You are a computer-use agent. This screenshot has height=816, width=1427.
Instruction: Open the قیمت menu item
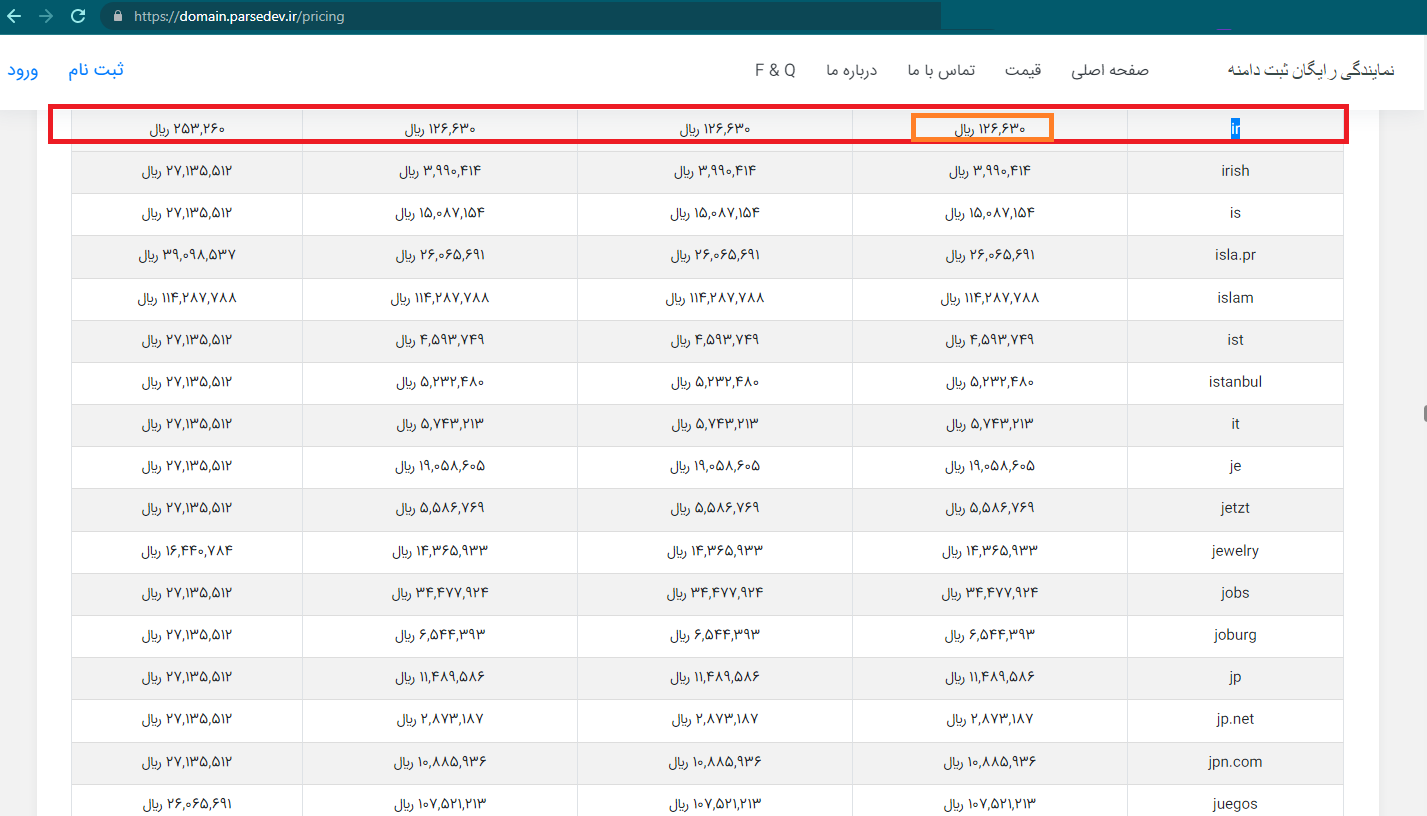1023,70
